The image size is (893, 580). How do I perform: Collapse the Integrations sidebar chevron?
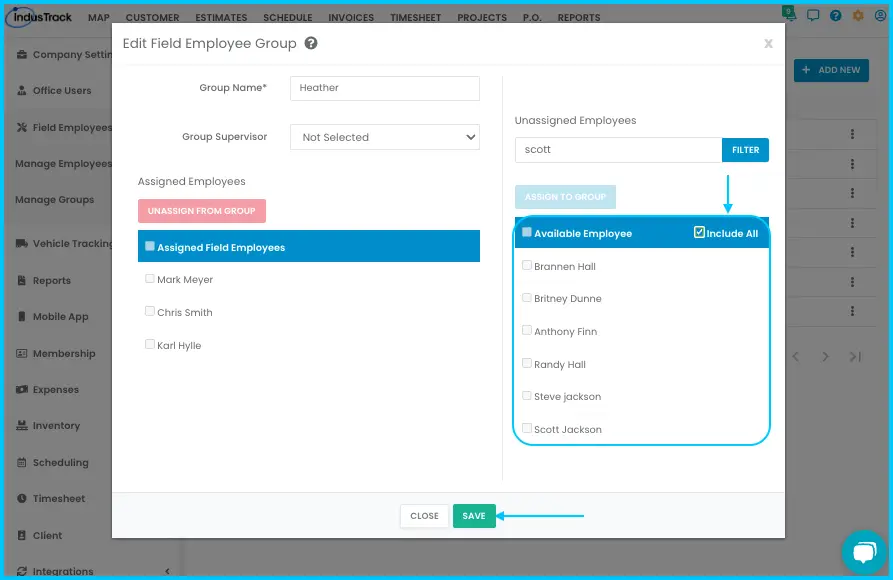point(167,571)
